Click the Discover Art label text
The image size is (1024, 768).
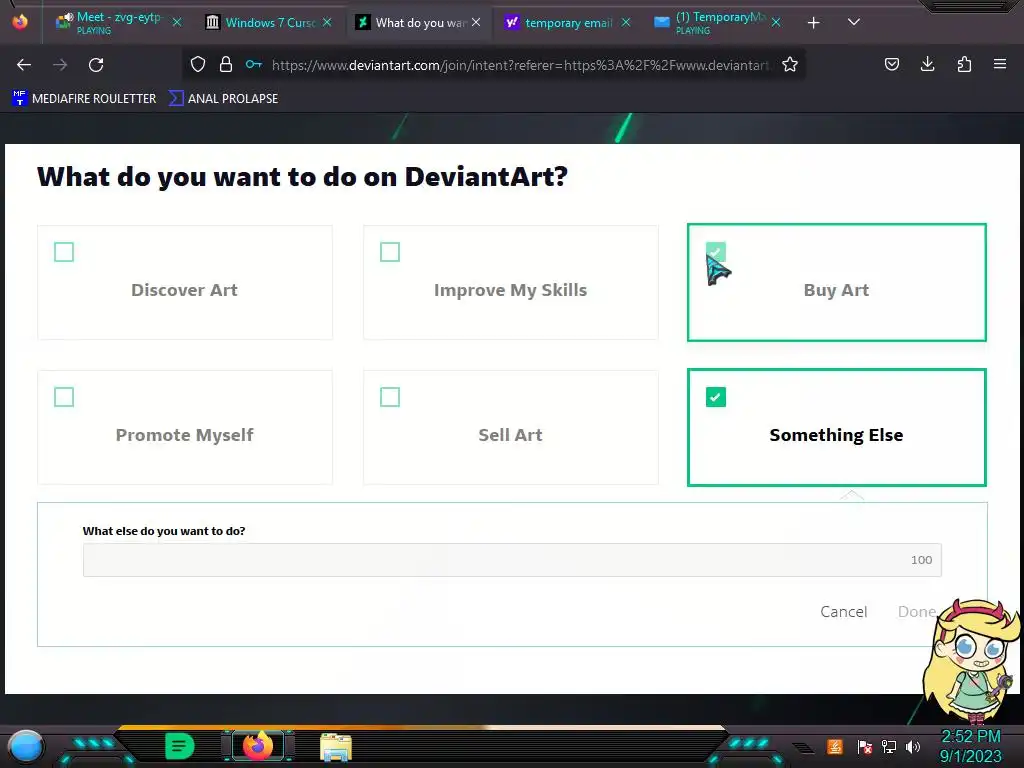pos(184,290)
